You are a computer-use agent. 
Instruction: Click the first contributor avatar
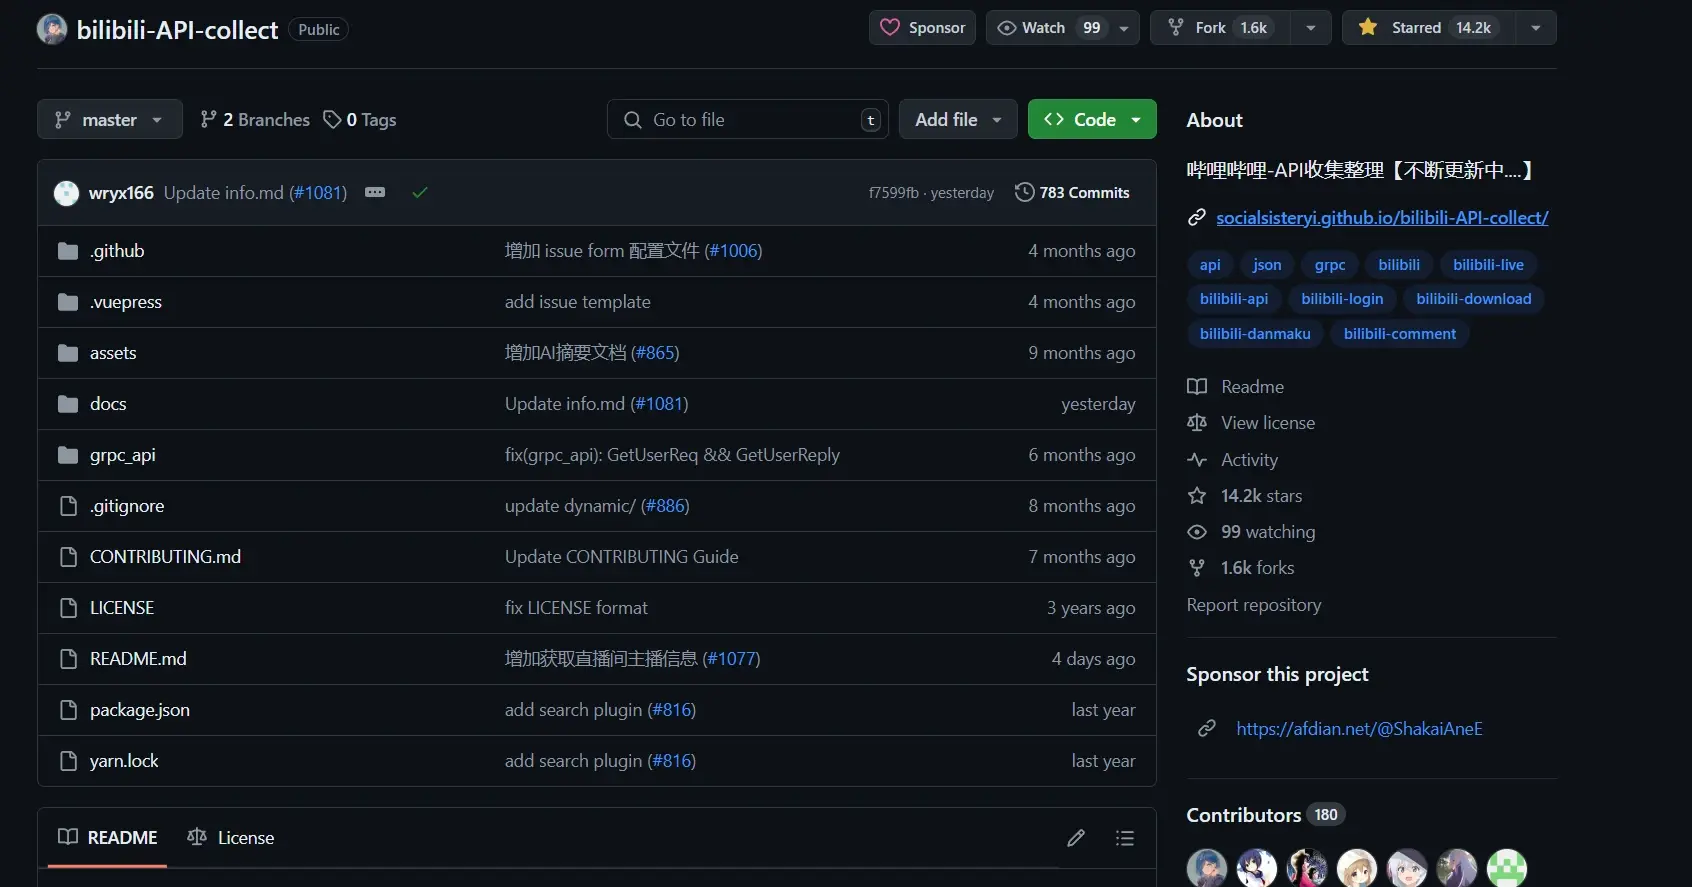(1207, 868)
